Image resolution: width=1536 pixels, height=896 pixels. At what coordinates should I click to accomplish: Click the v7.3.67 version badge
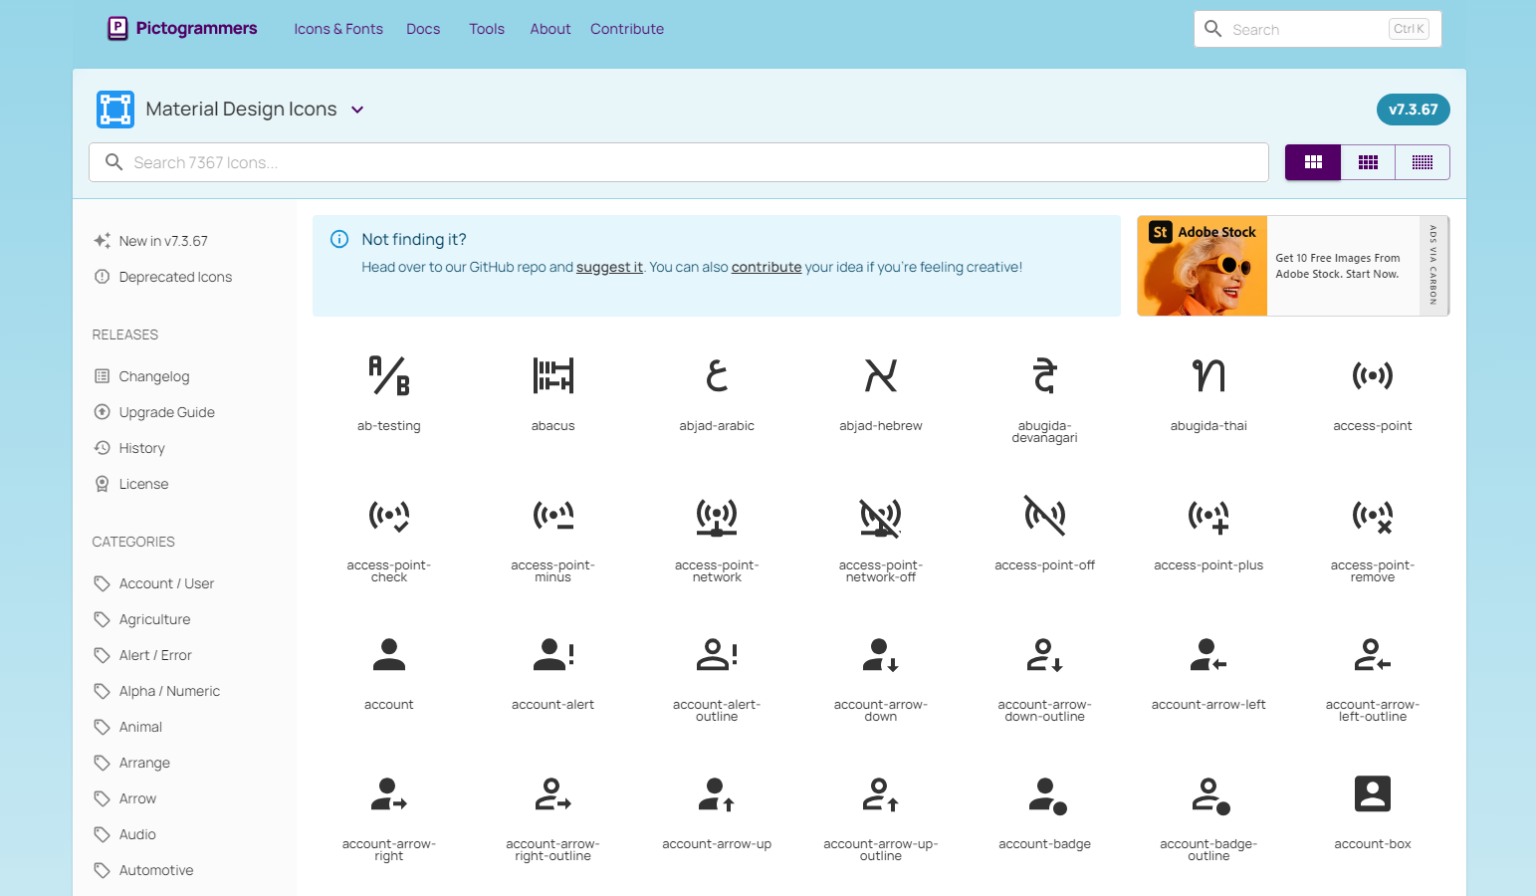[1413, 109]
